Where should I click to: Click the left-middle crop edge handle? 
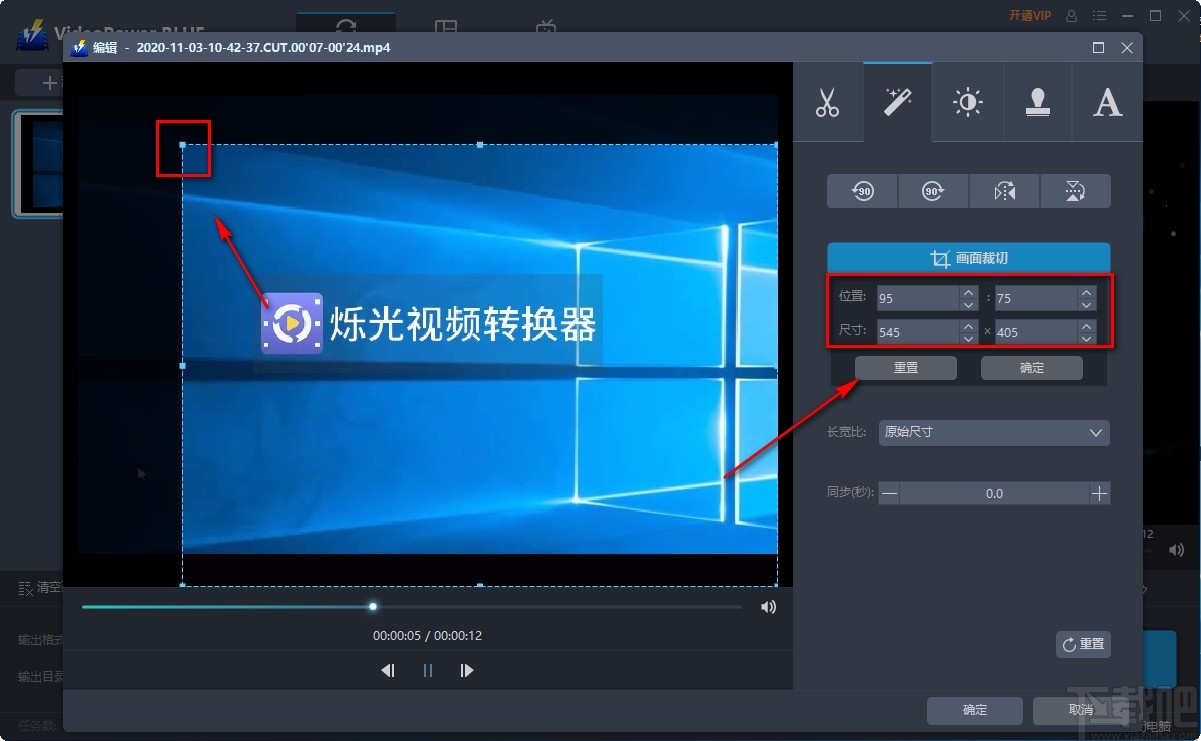[x=182, y=366]
